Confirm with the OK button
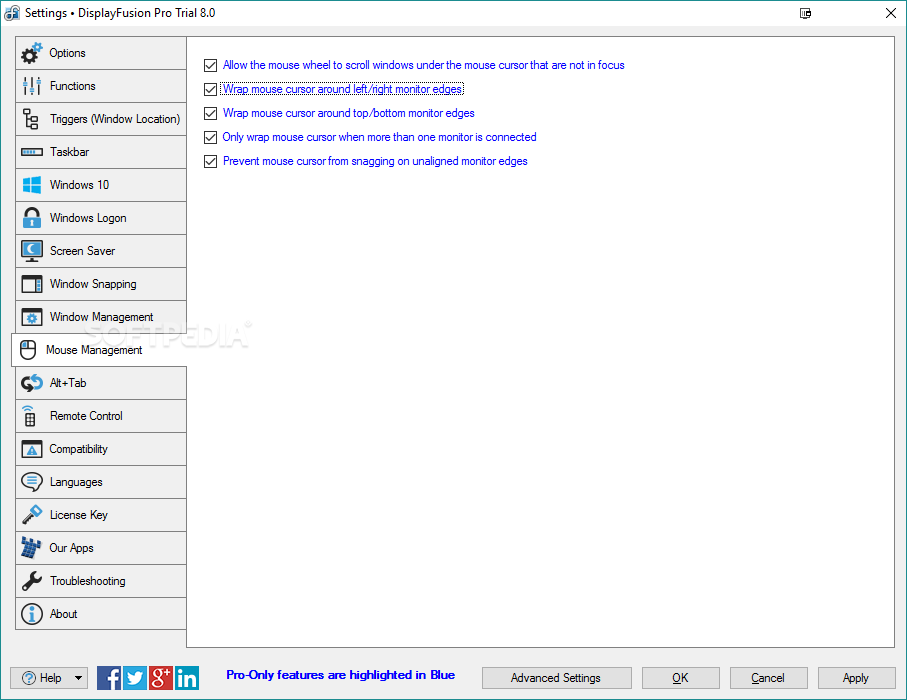 (x=681, y=678)
